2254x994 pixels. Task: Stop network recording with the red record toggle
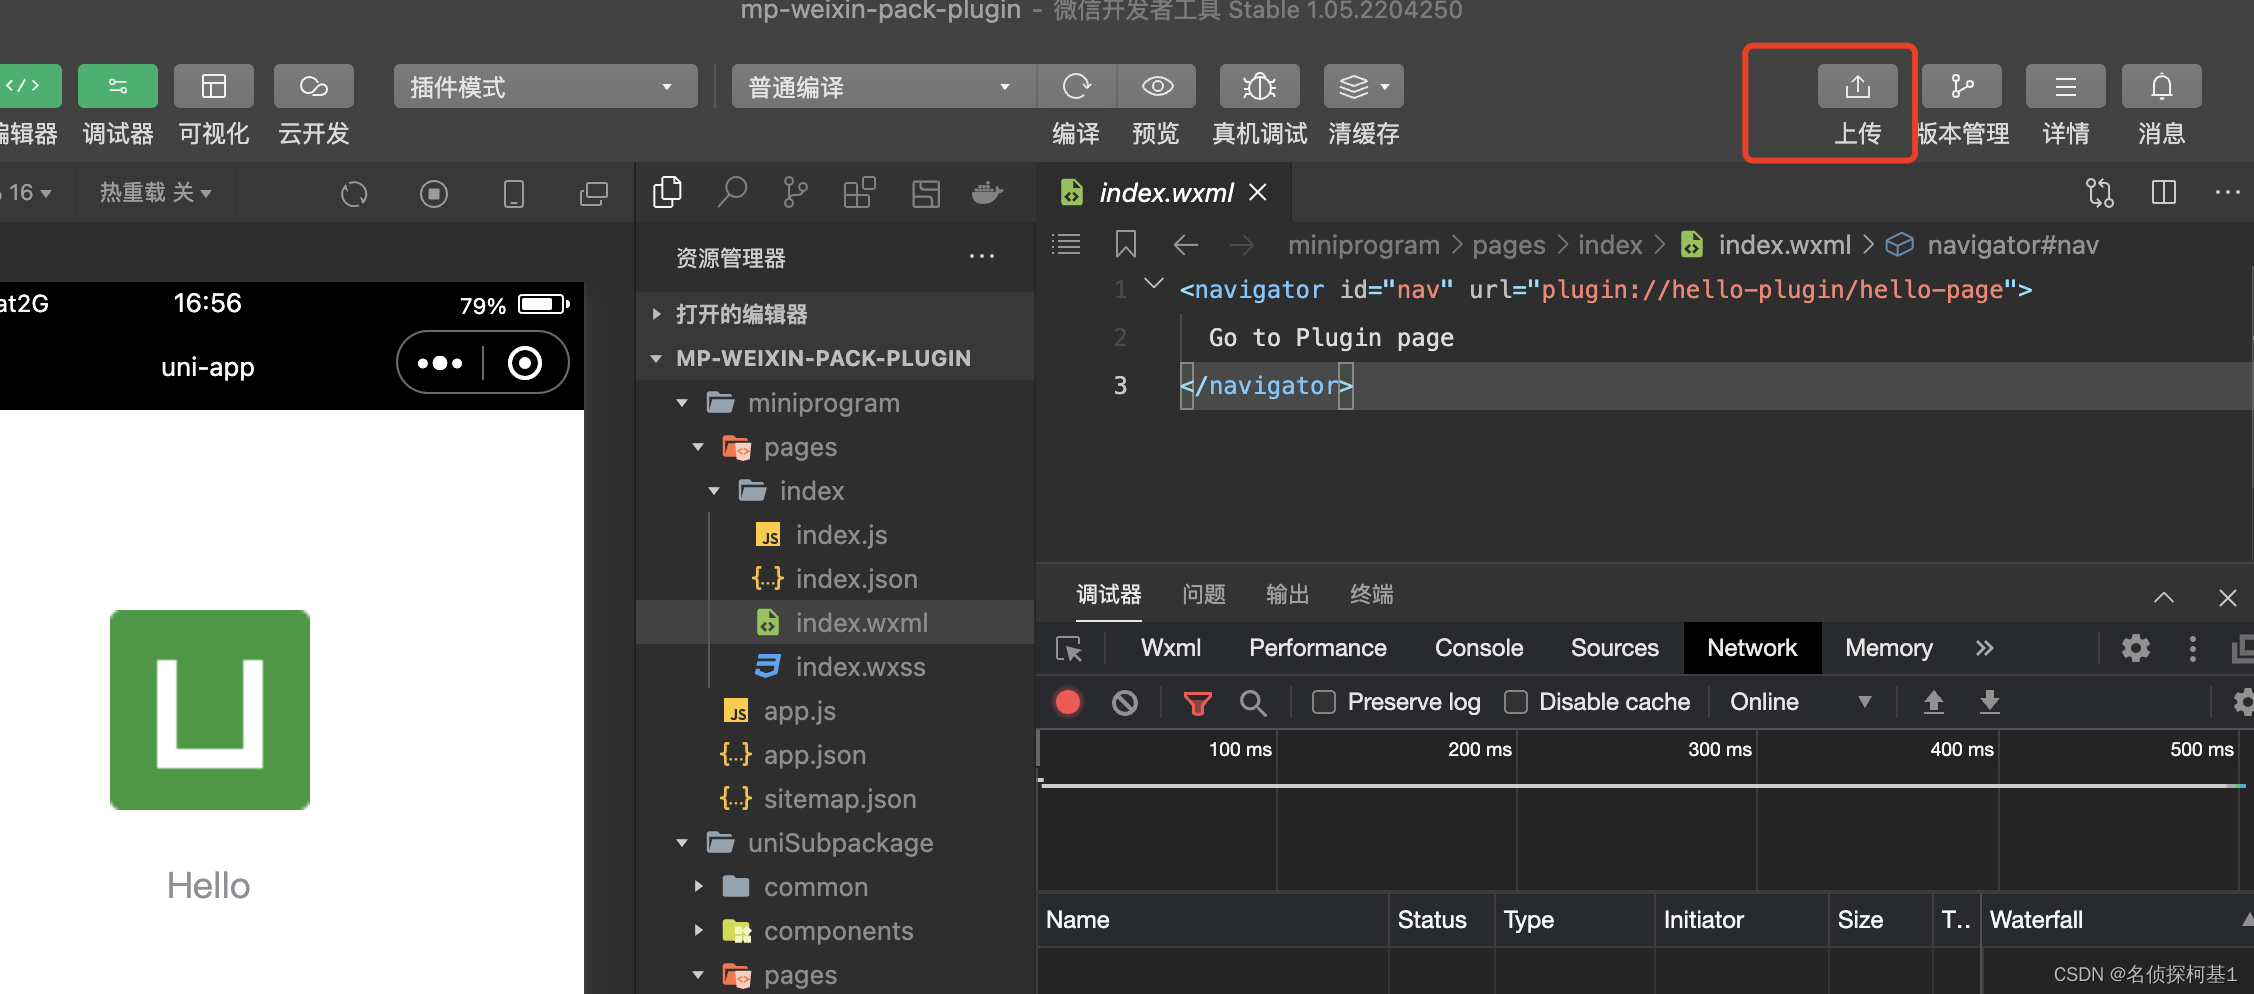[x=1067, y=701]
